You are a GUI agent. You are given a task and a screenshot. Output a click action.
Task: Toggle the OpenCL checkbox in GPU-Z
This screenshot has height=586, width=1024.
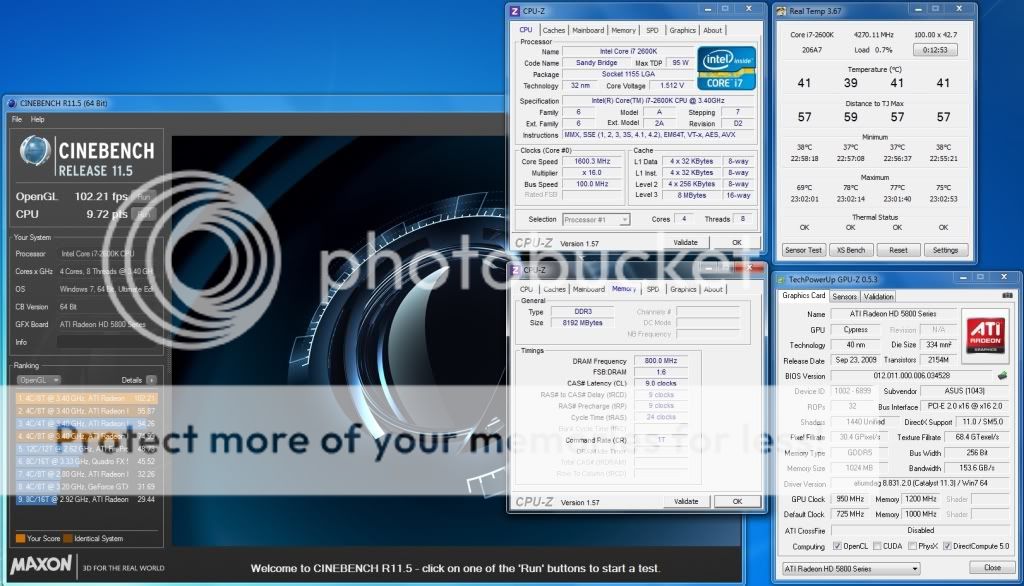(x=837, y=546)
